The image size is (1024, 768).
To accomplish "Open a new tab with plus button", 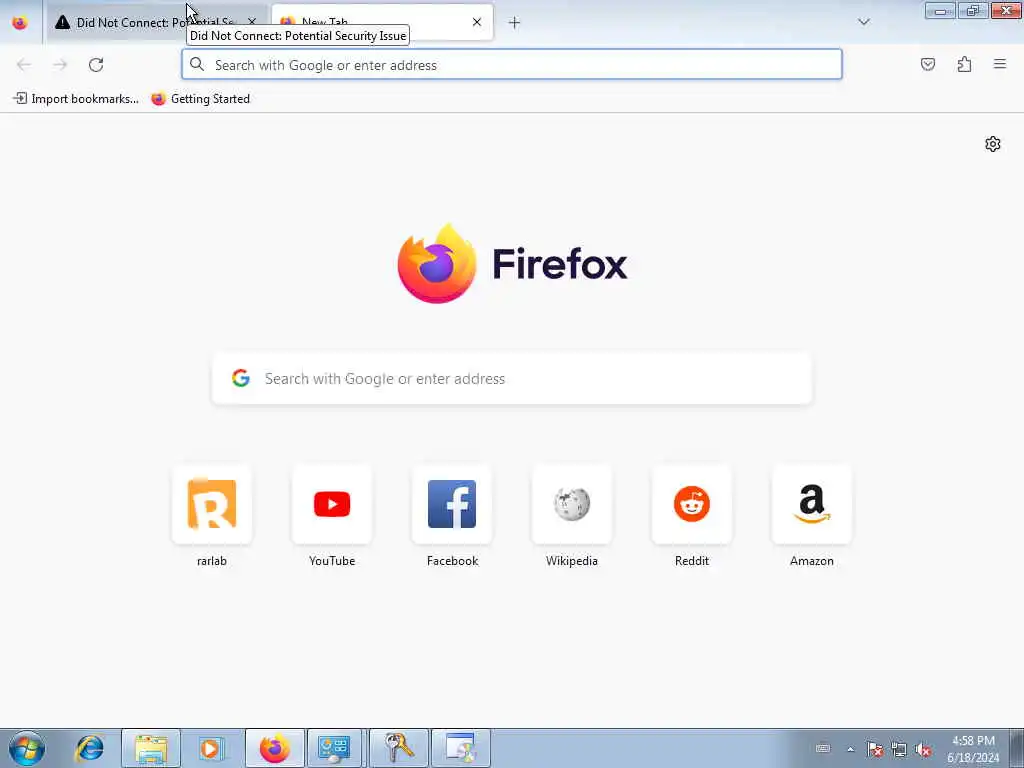I will pos(514,23).
